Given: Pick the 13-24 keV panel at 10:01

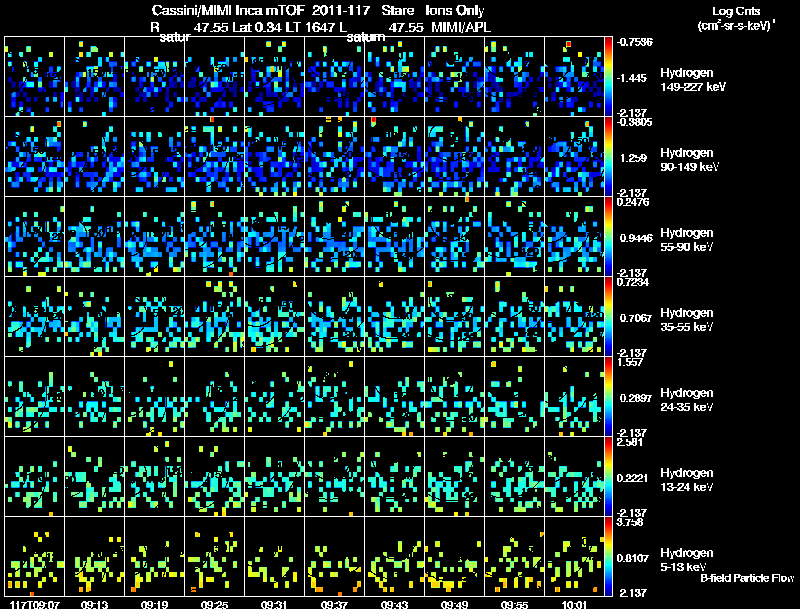Looking at the screenshot, I should click(x=574, y=477).
